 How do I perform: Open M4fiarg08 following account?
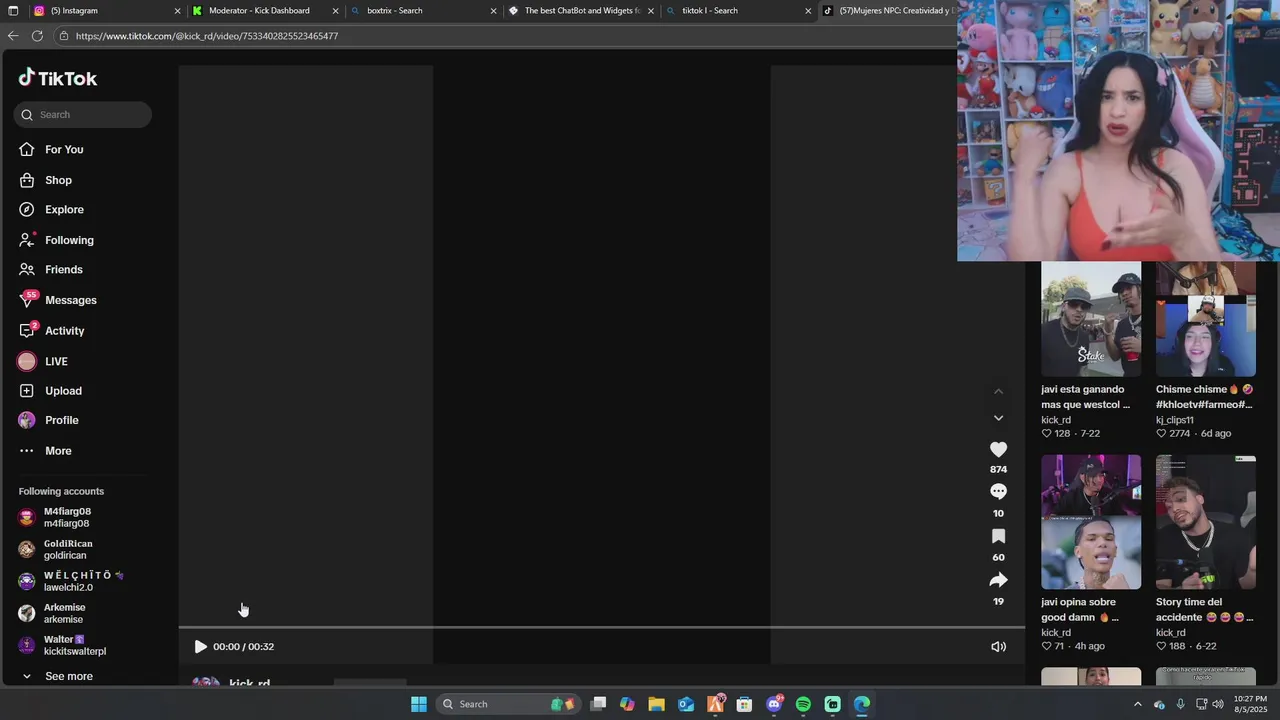(67, 517)
